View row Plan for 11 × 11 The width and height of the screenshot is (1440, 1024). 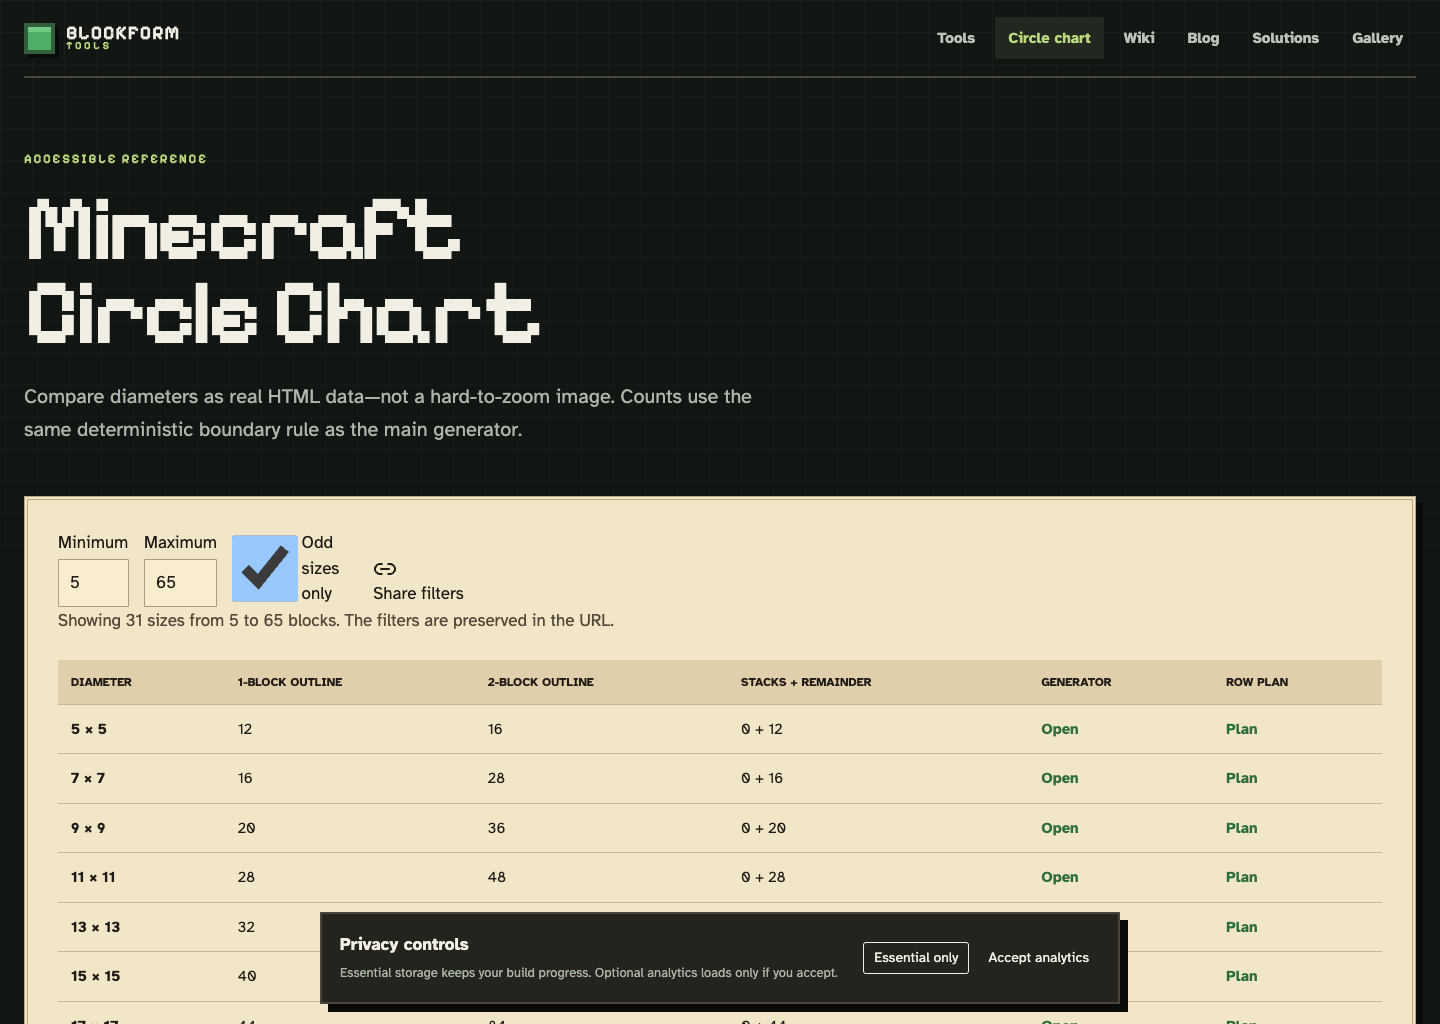[1241, 877]
